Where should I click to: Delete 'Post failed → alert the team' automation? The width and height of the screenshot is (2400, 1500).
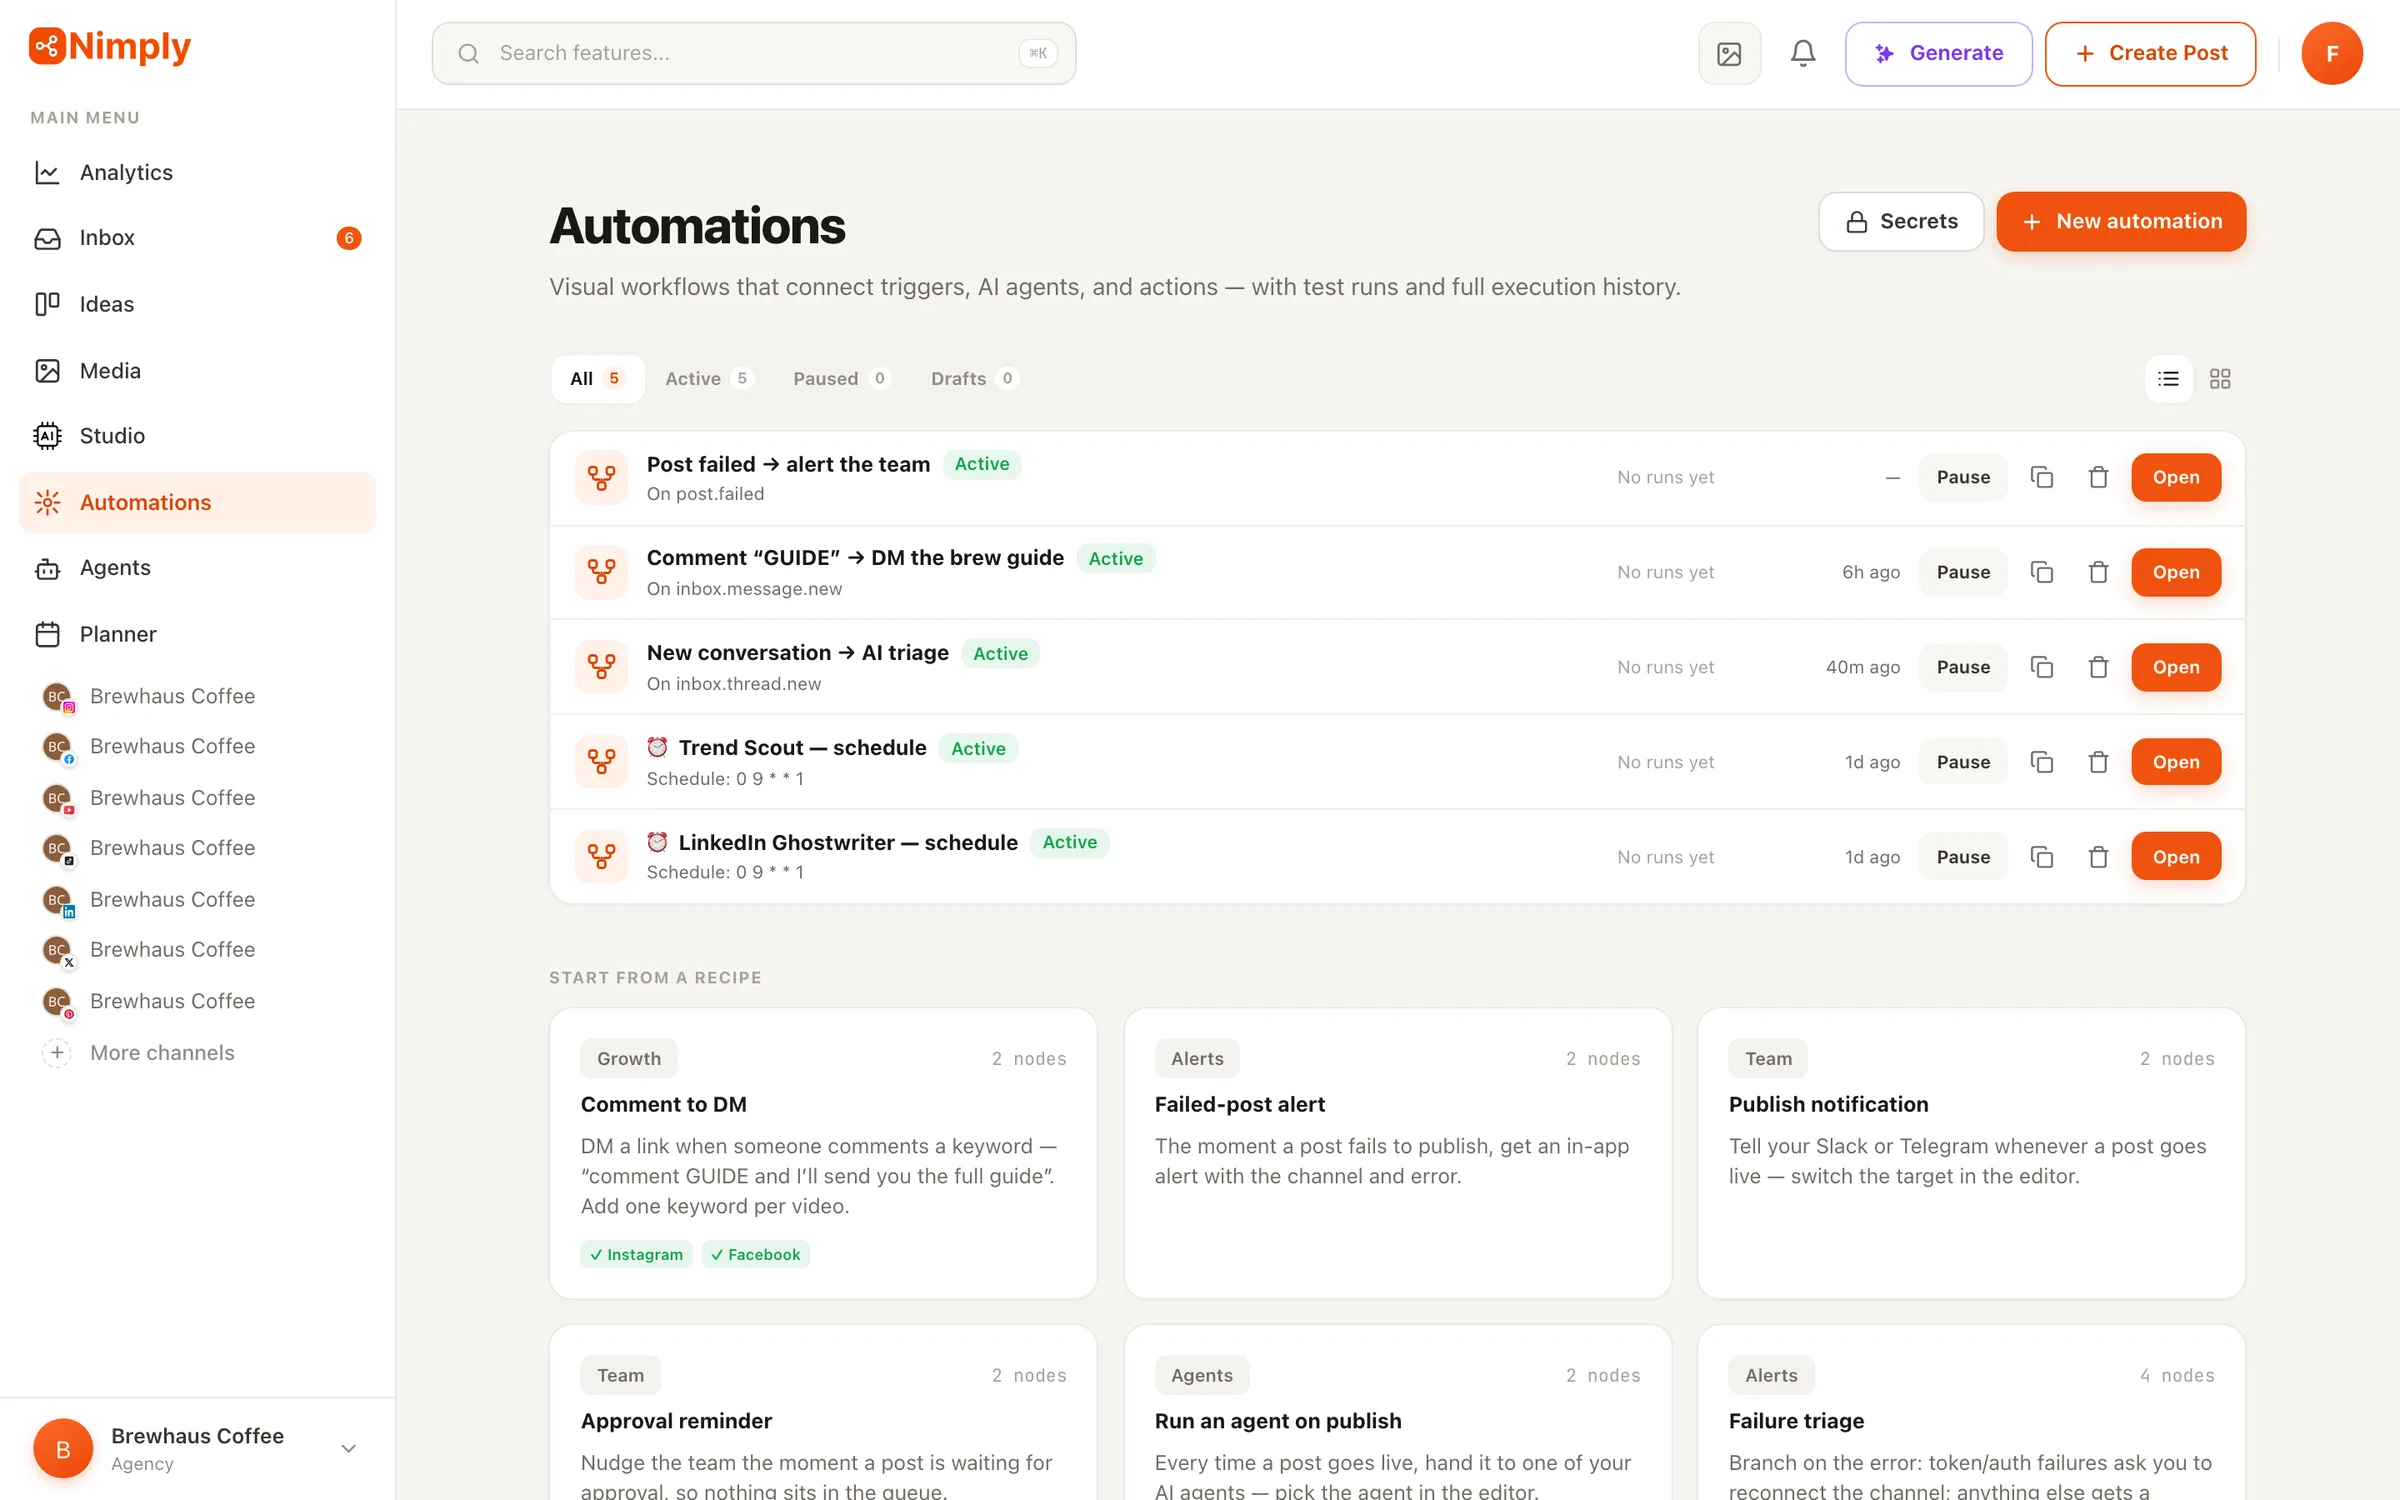(2098, 477)
